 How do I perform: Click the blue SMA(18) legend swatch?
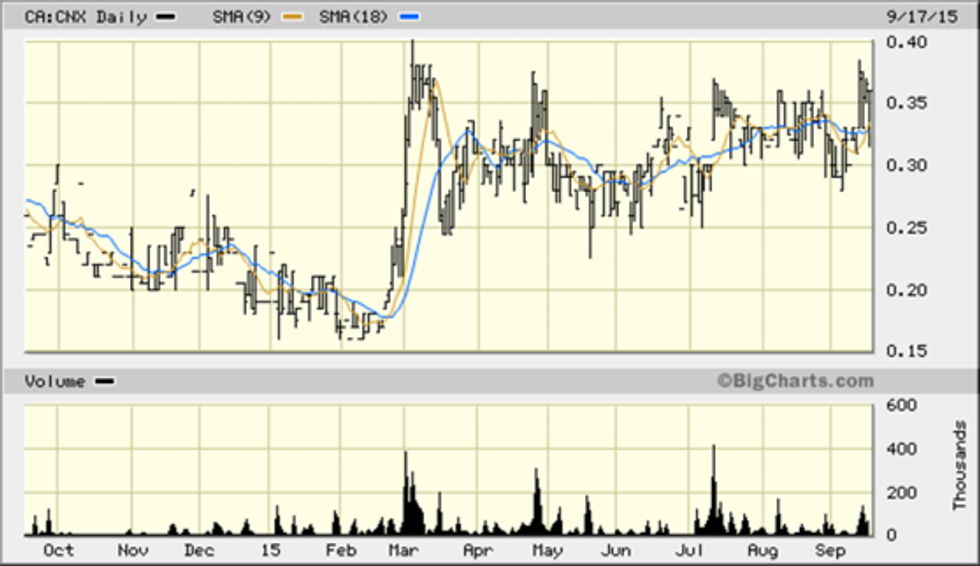tap(410, 17)
